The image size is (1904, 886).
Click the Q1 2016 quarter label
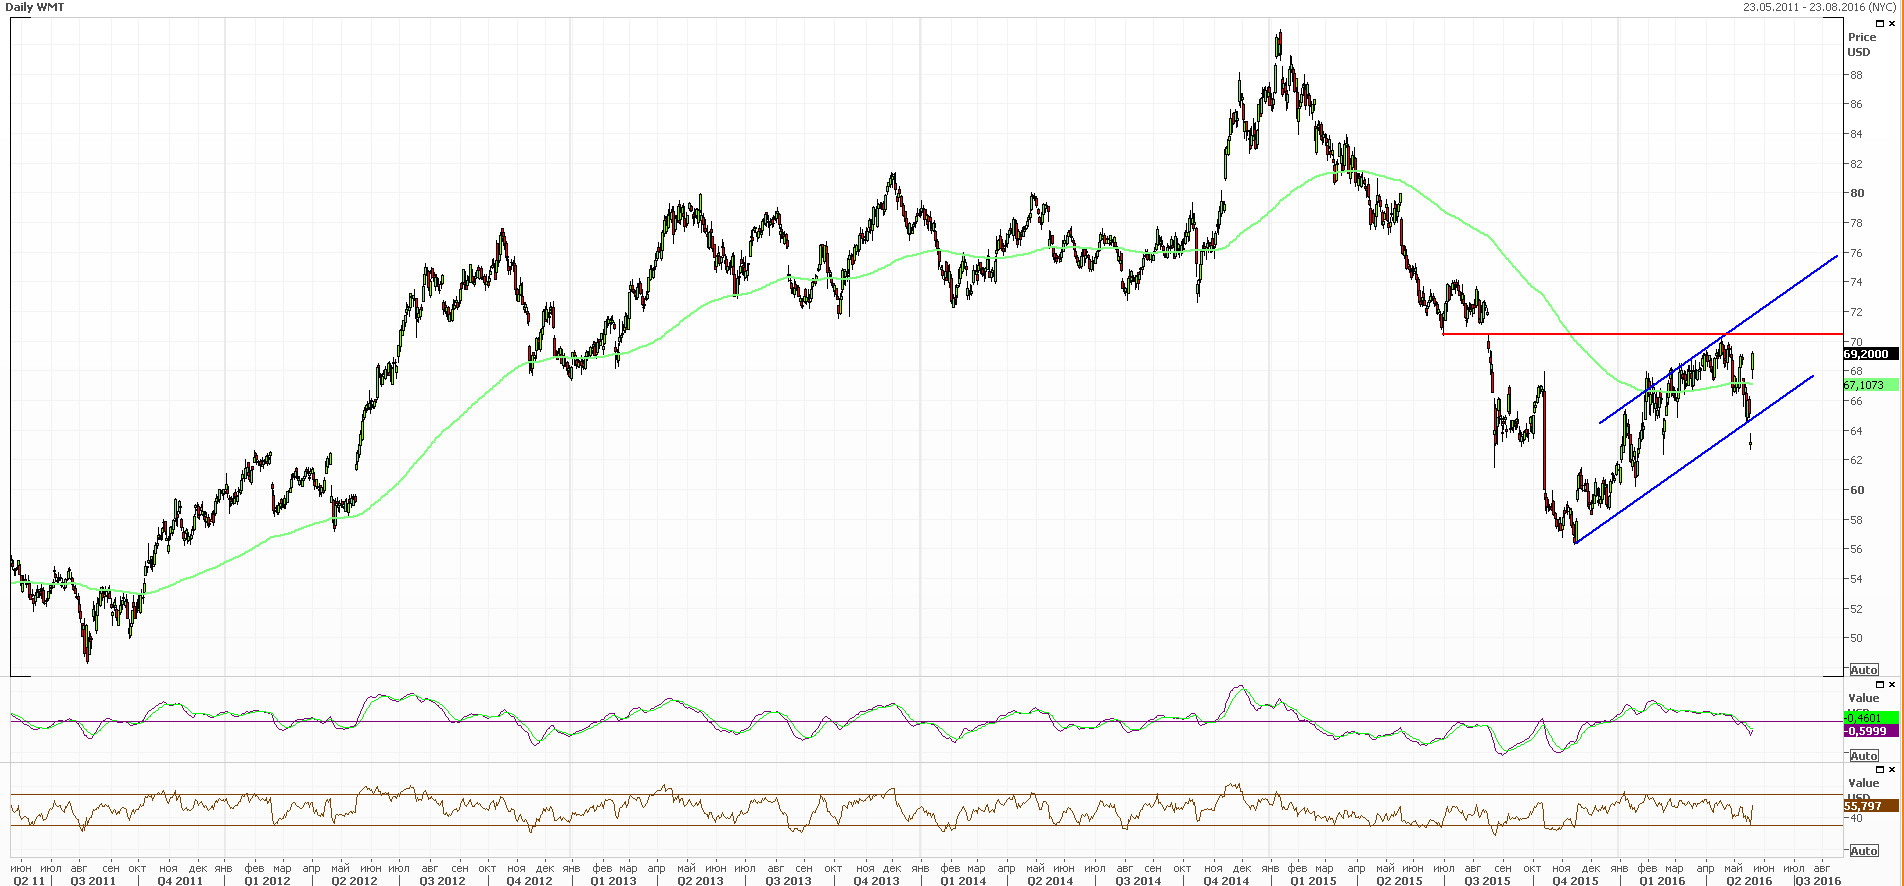[1662, 881]
